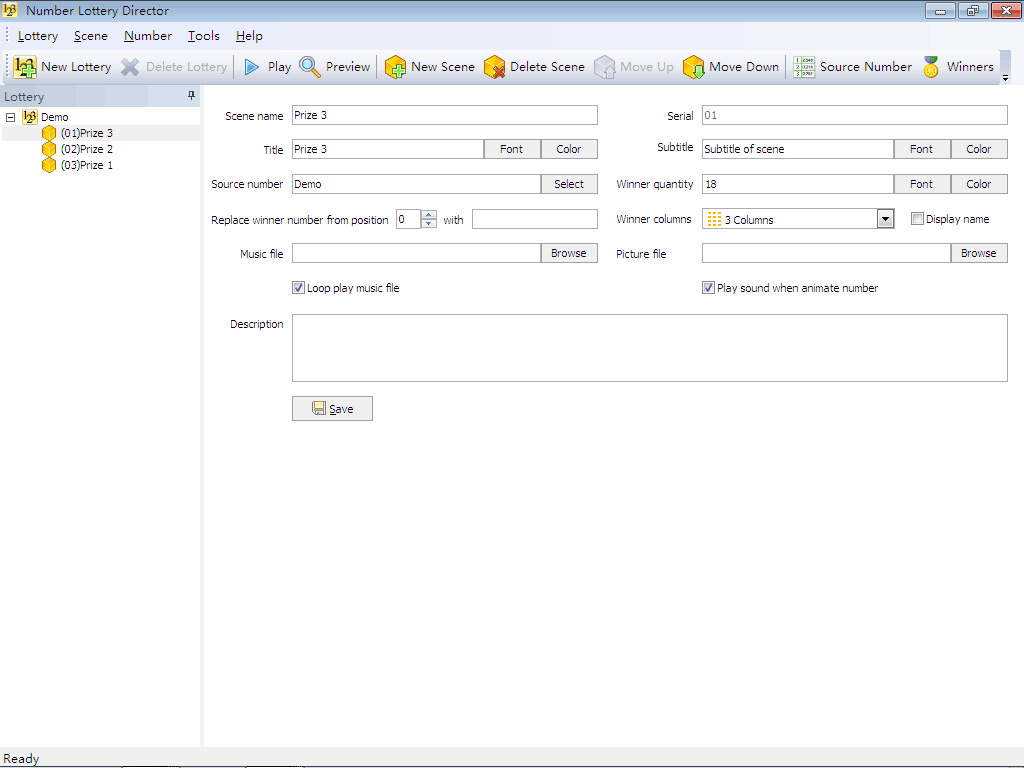The width and height of the screenshot is (1024, 768).
Task: Open the Winners medal icon
Action: (x=931, y=67)
